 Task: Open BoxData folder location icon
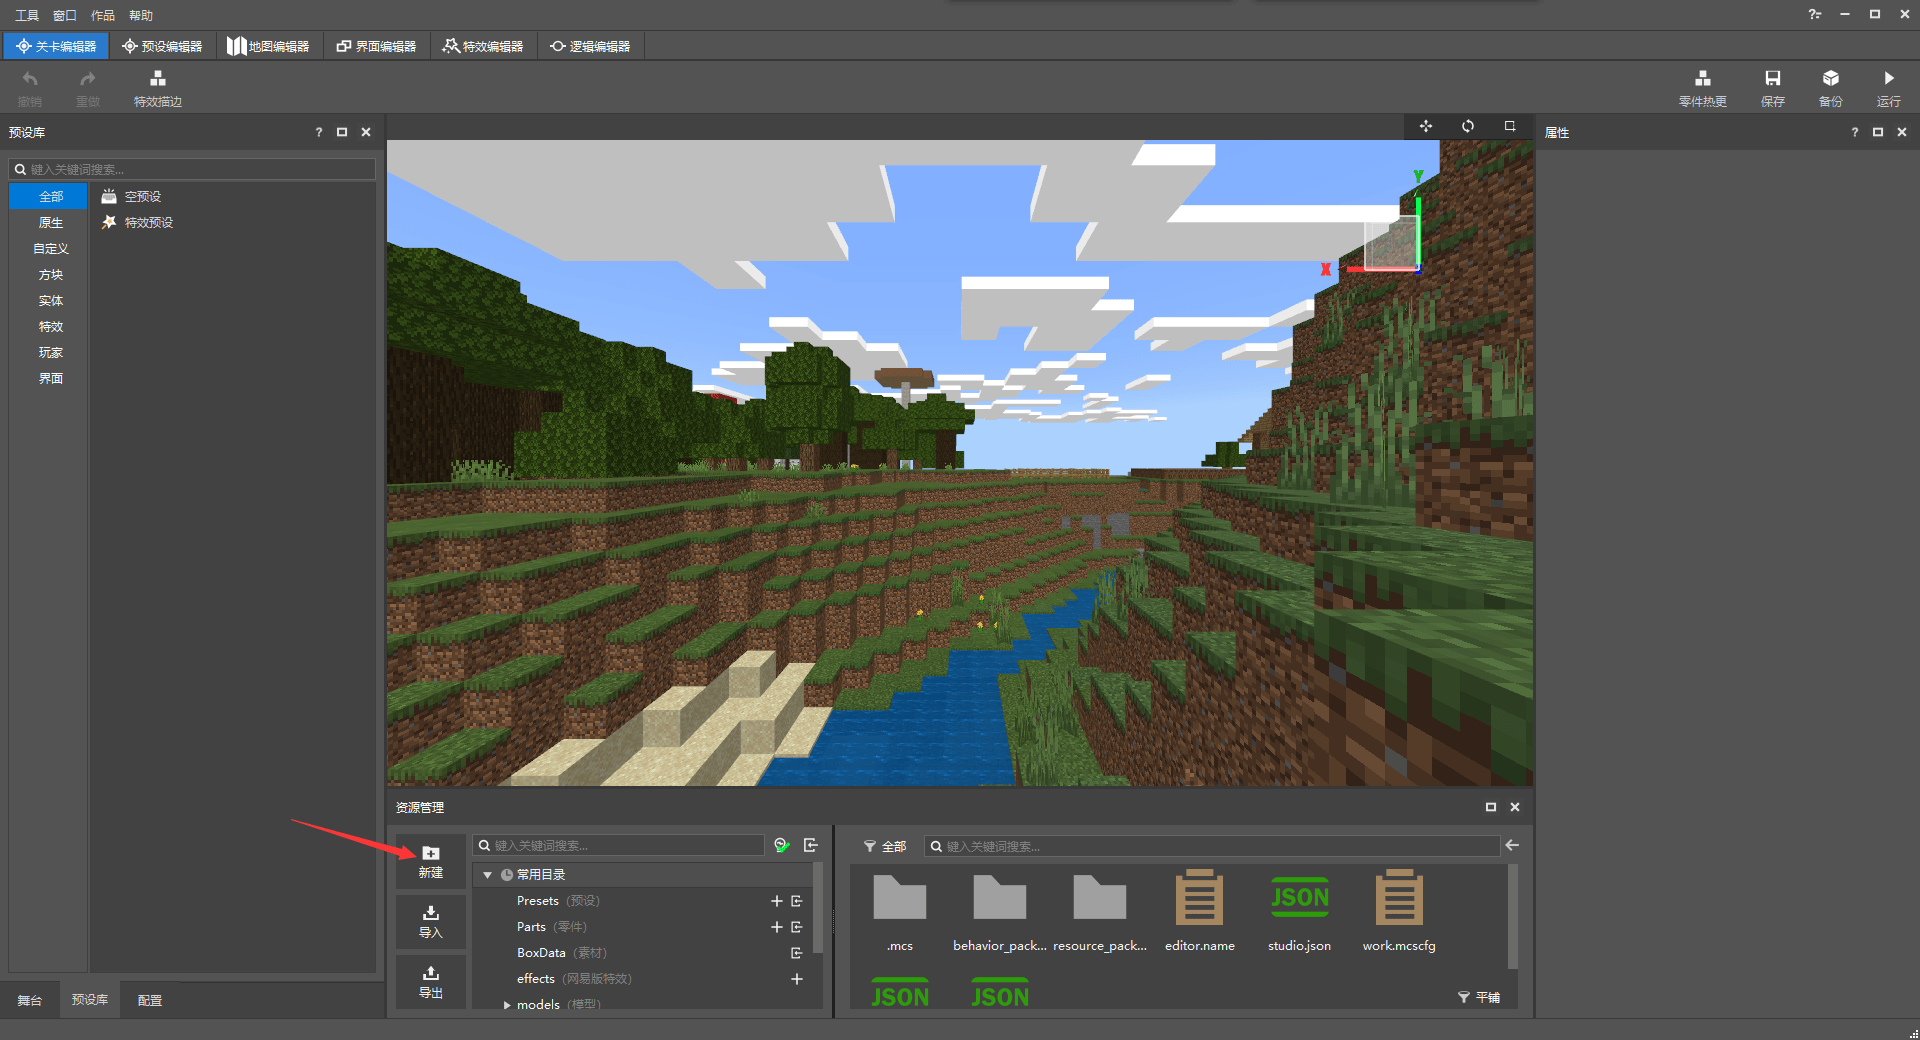point(797,952)
